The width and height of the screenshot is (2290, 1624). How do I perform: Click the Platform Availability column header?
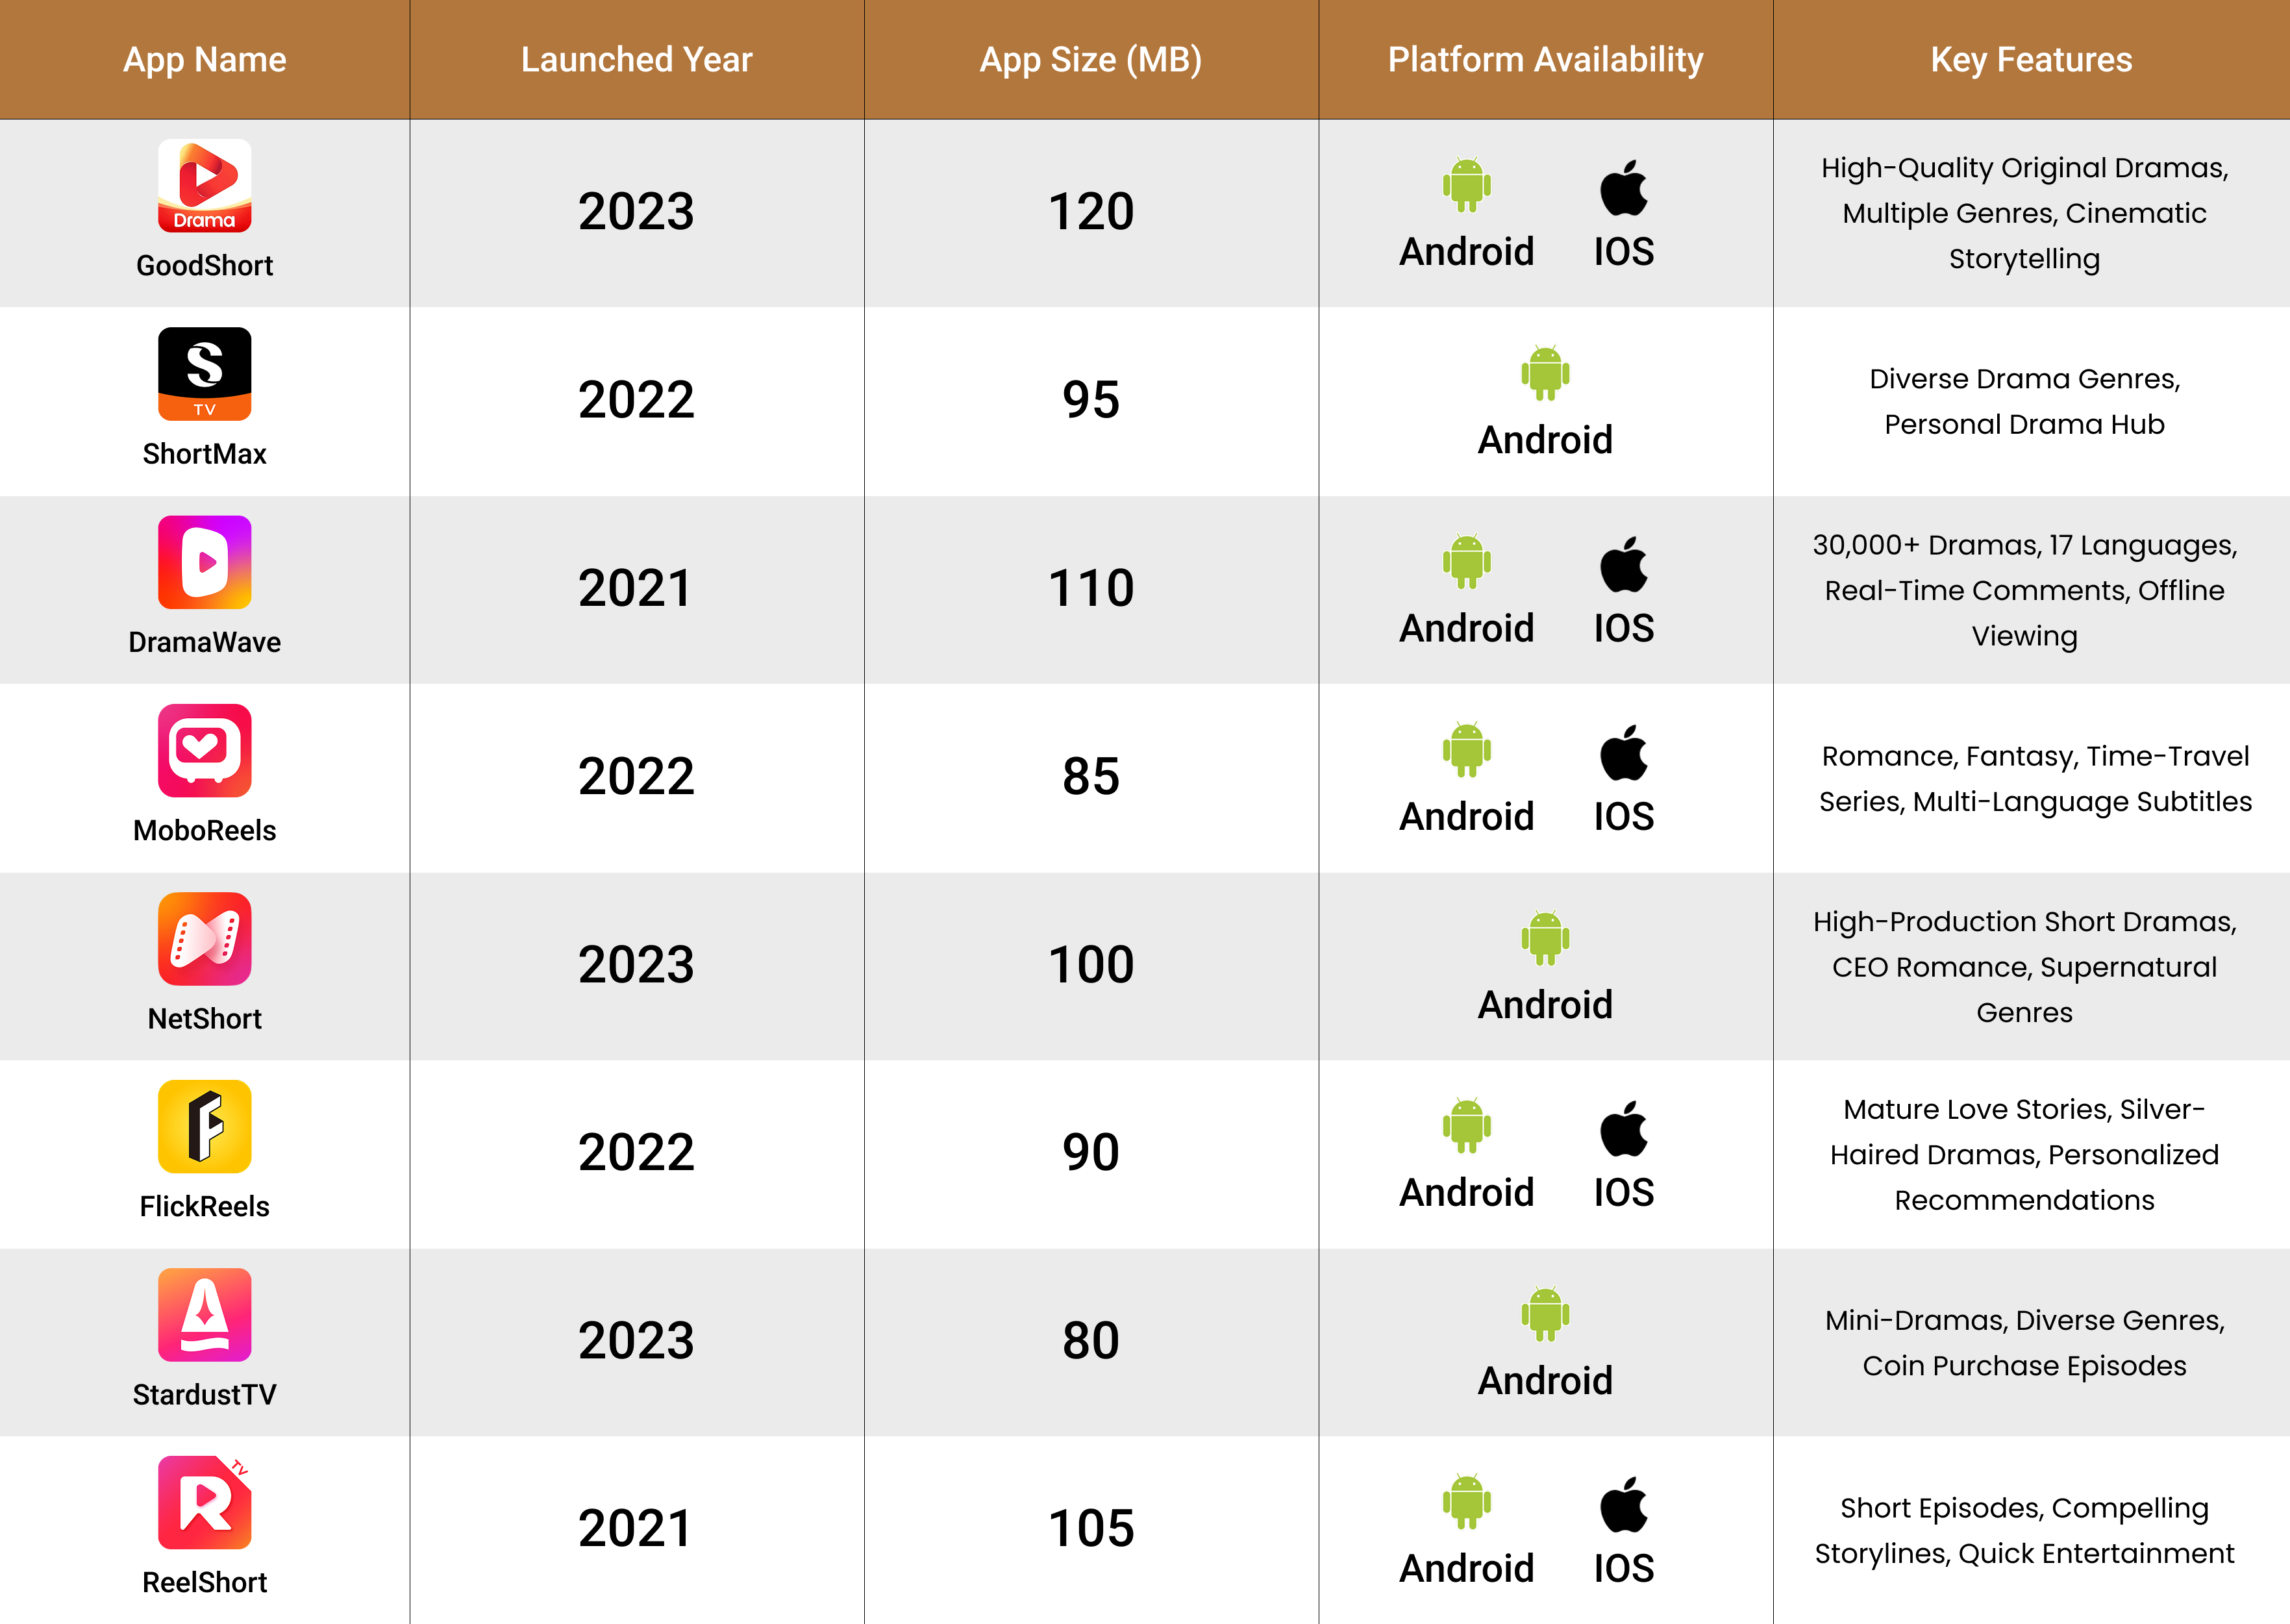click(1545, 60)
